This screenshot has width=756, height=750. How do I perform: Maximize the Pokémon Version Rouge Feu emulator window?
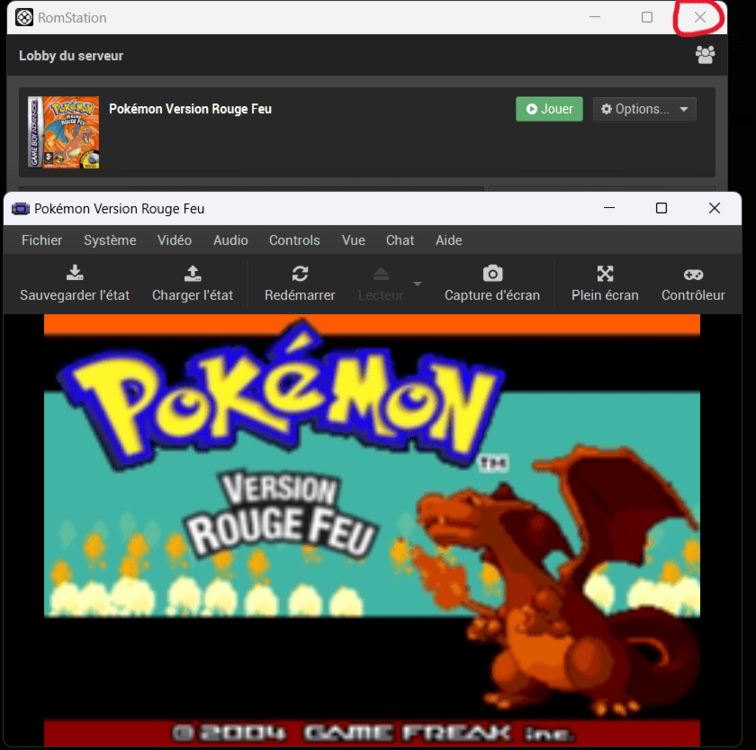662,208
